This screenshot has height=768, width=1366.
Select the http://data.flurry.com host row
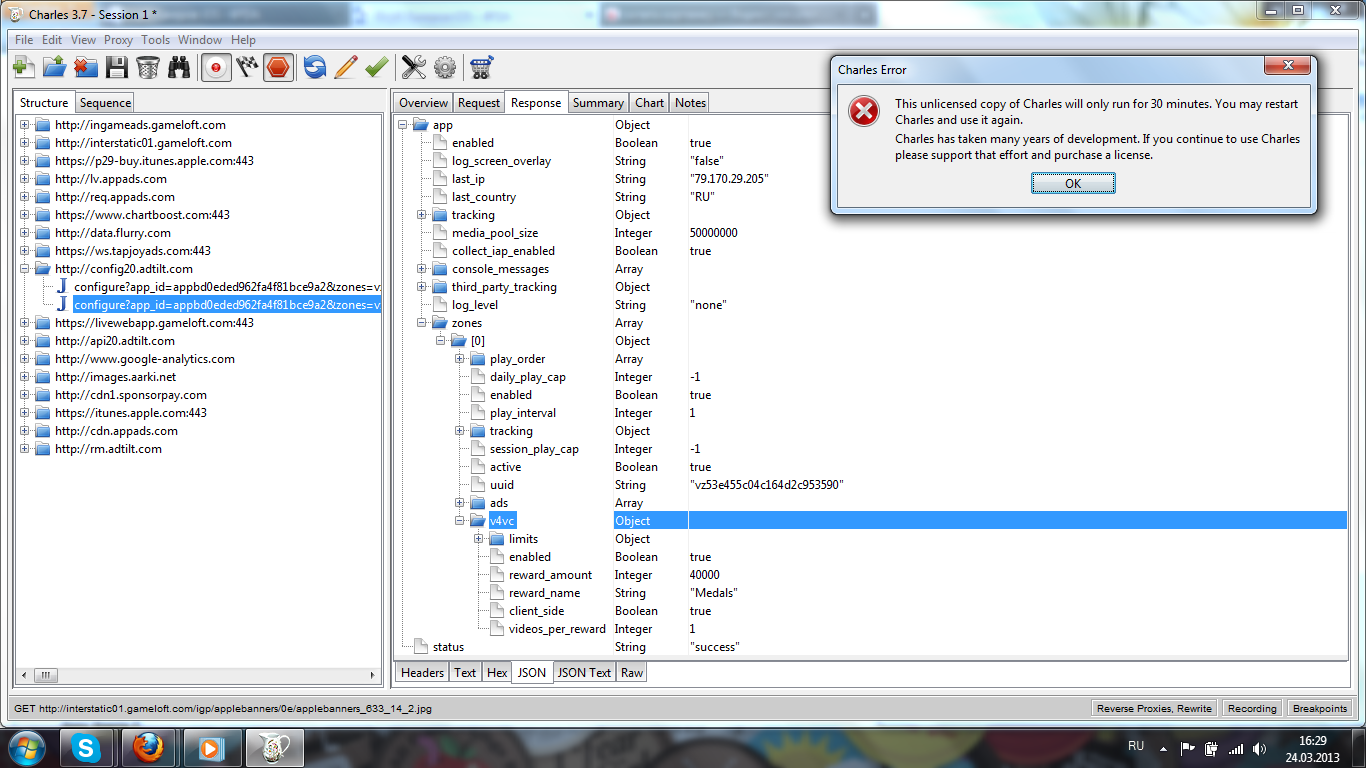pos(113,233)
